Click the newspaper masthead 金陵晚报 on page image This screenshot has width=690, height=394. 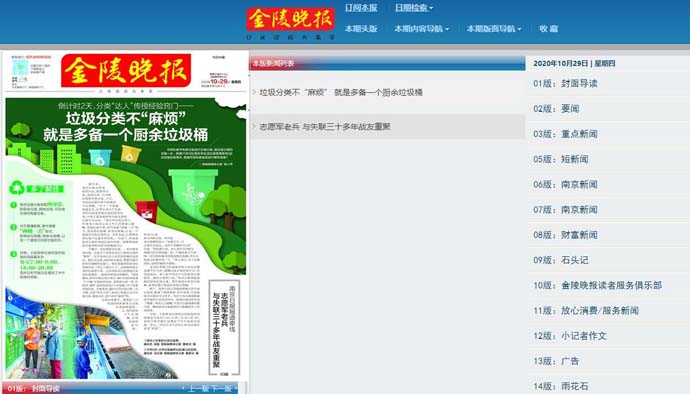click(x=126, y=70)
